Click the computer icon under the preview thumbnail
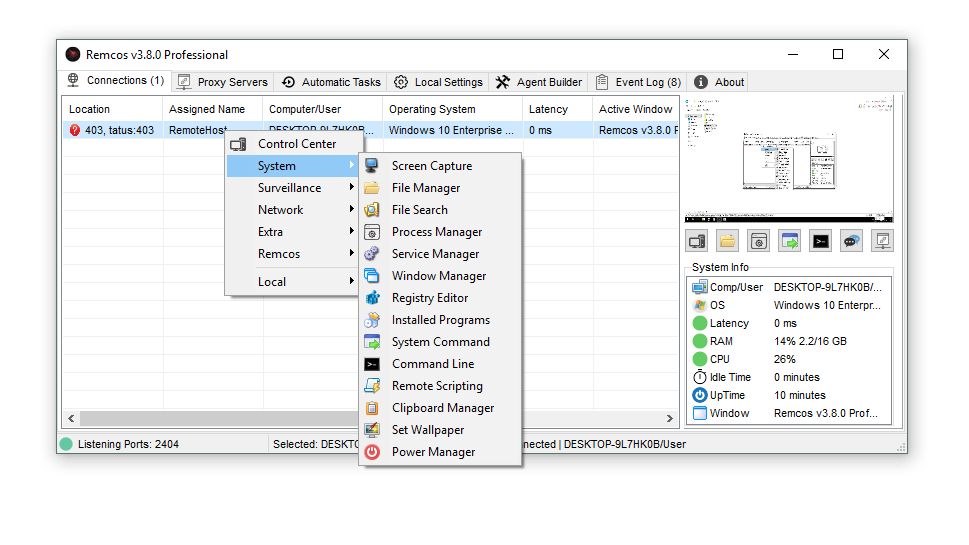This screenshot has width=969, height=545. 697,241
